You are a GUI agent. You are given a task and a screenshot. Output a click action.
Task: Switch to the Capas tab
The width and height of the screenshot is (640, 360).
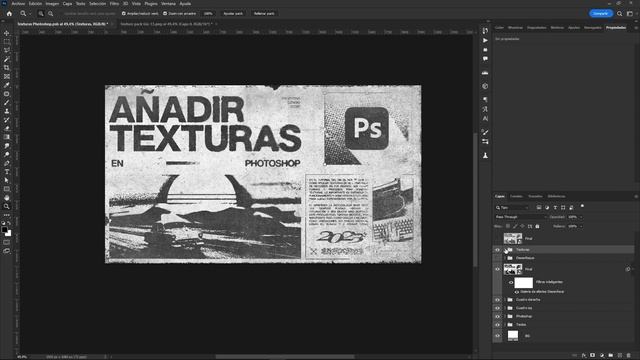coord(500,196)
